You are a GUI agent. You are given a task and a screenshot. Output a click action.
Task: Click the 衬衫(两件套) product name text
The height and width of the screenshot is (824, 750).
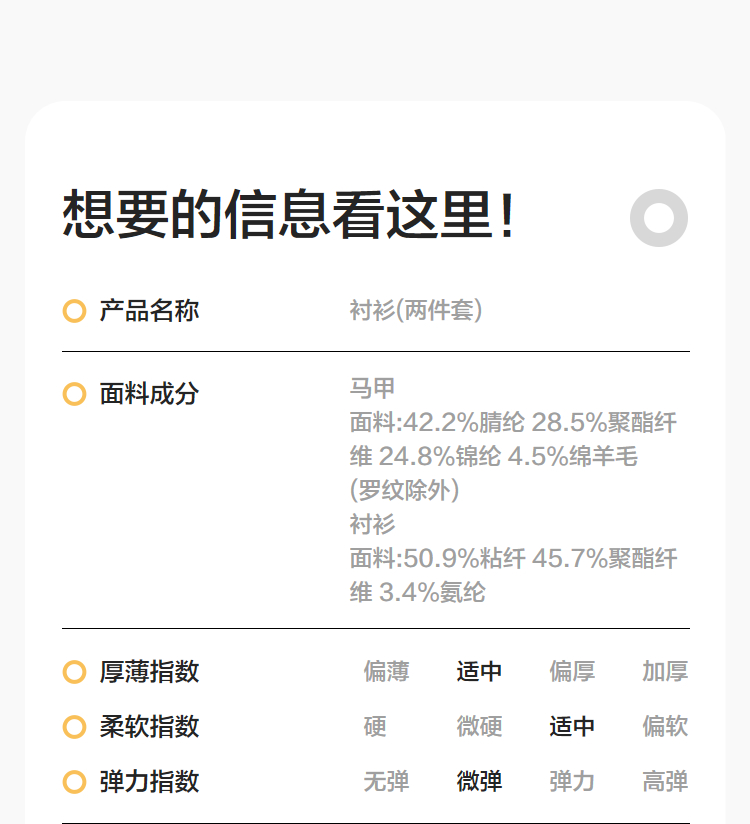click(416, 311)
